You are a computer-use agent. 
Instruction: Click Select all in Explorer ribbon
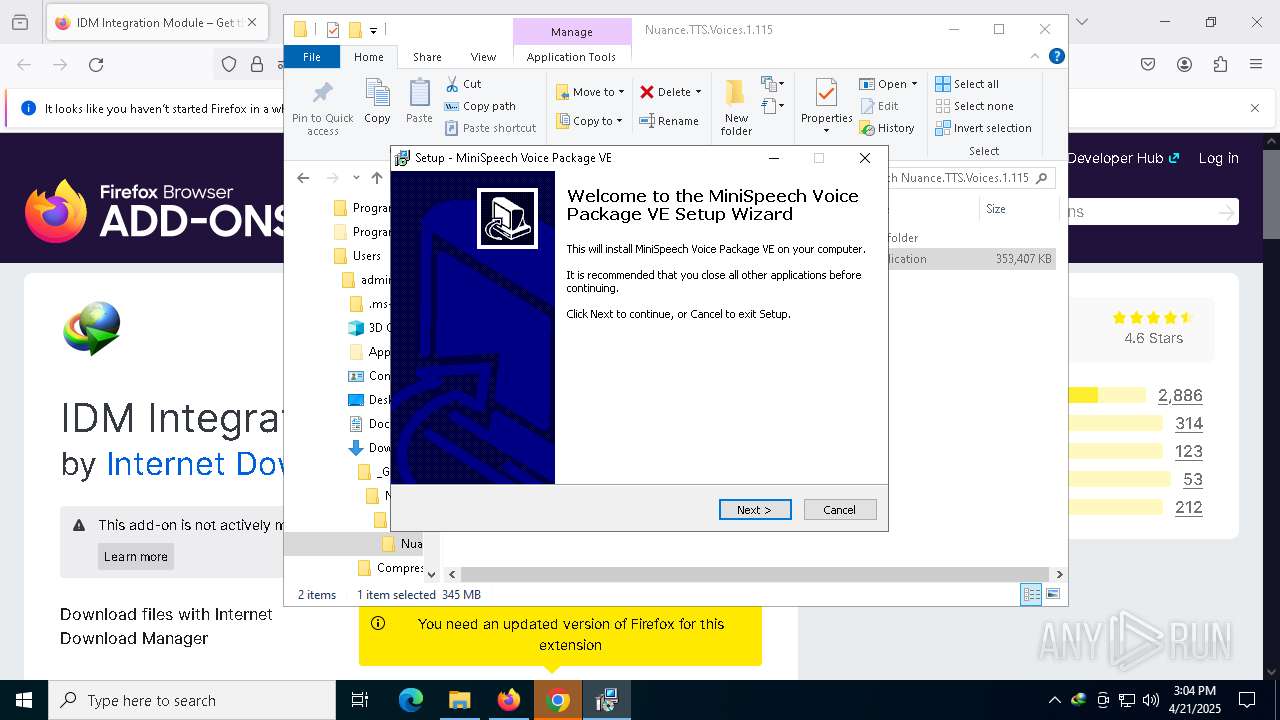[x=967, y=84]
